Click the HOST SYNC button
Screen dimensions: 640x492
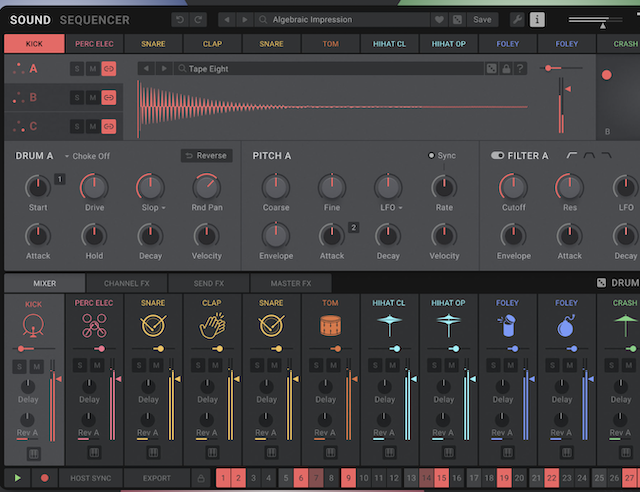91,478
